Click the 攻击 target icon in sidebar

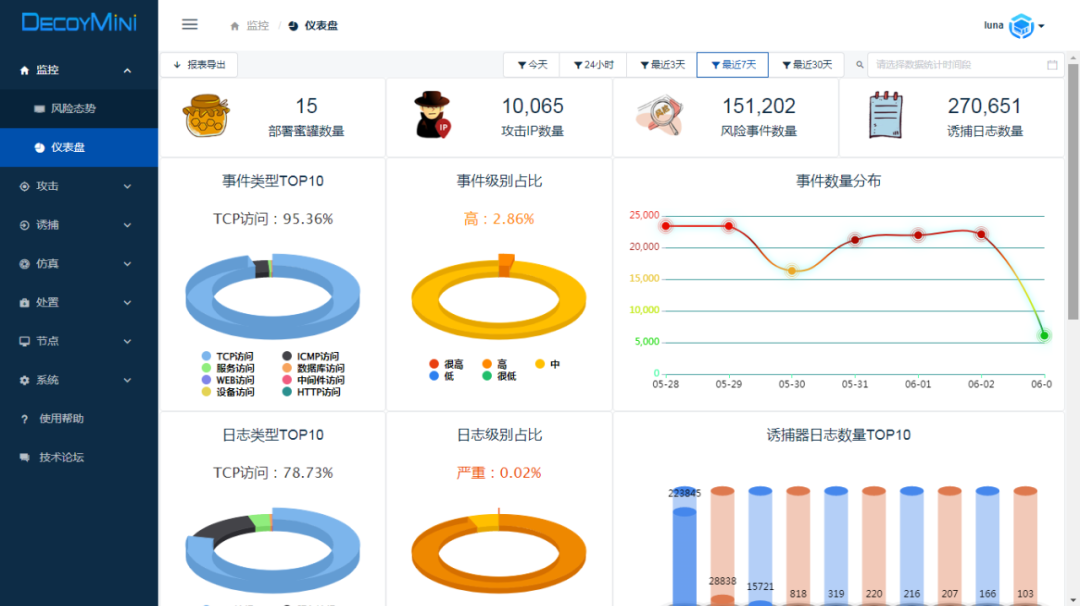click(25, 187)
